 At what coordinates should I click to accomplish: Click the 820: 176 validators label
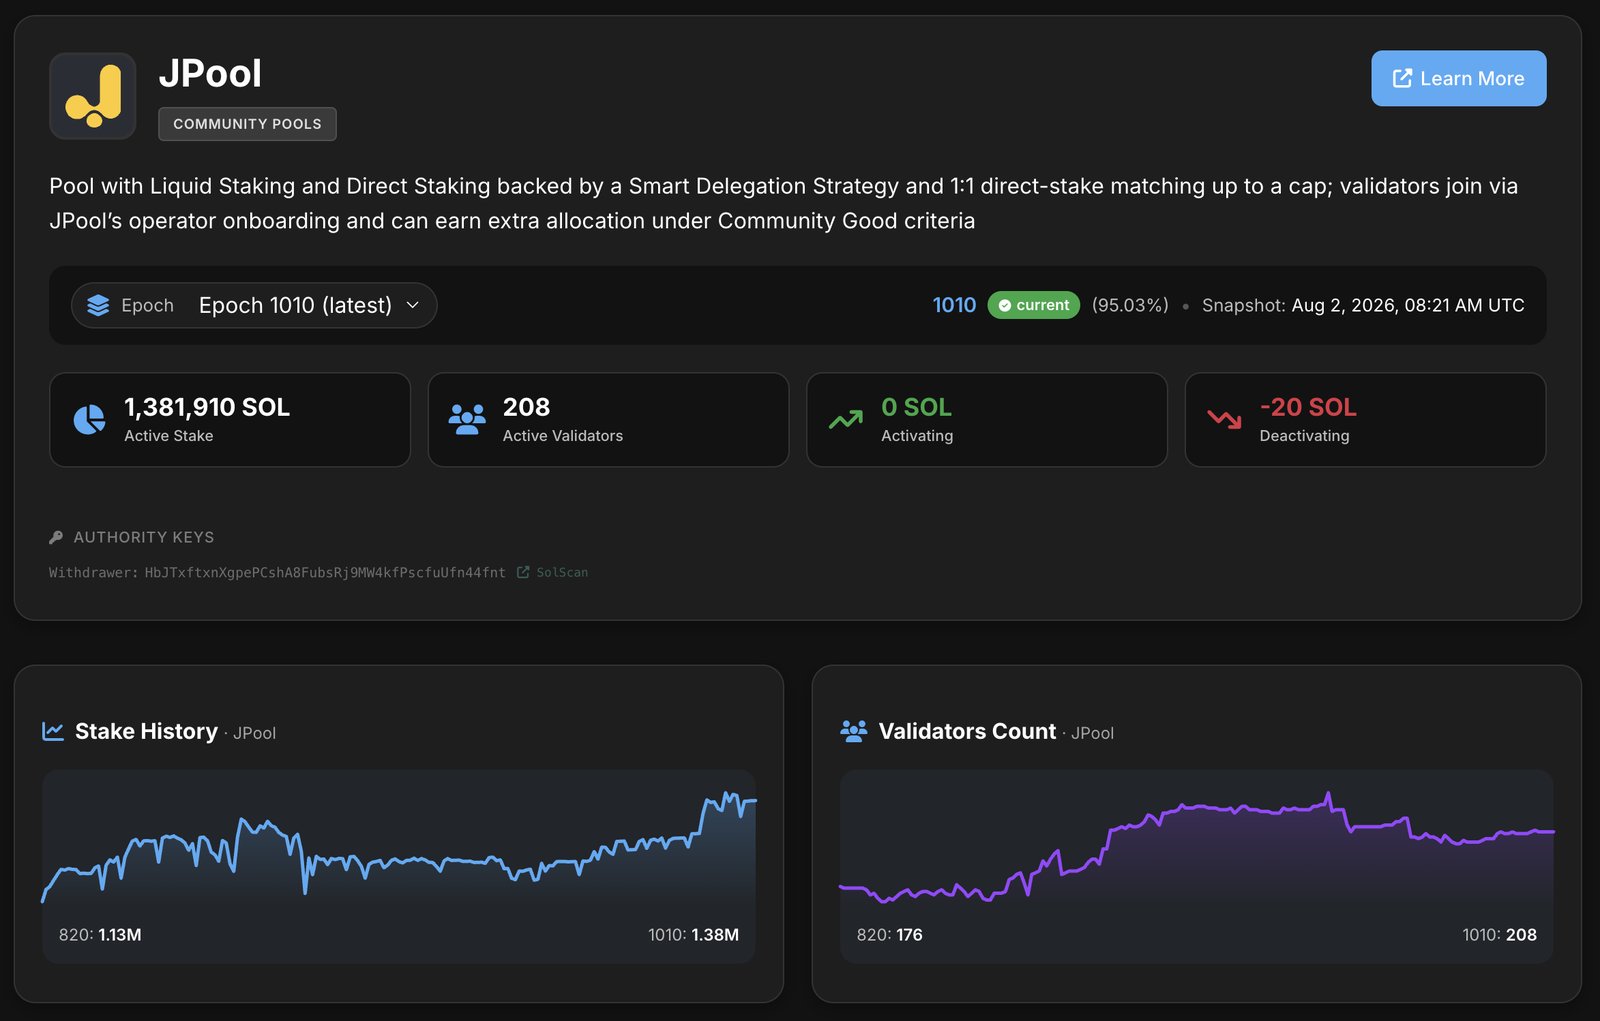890,935
